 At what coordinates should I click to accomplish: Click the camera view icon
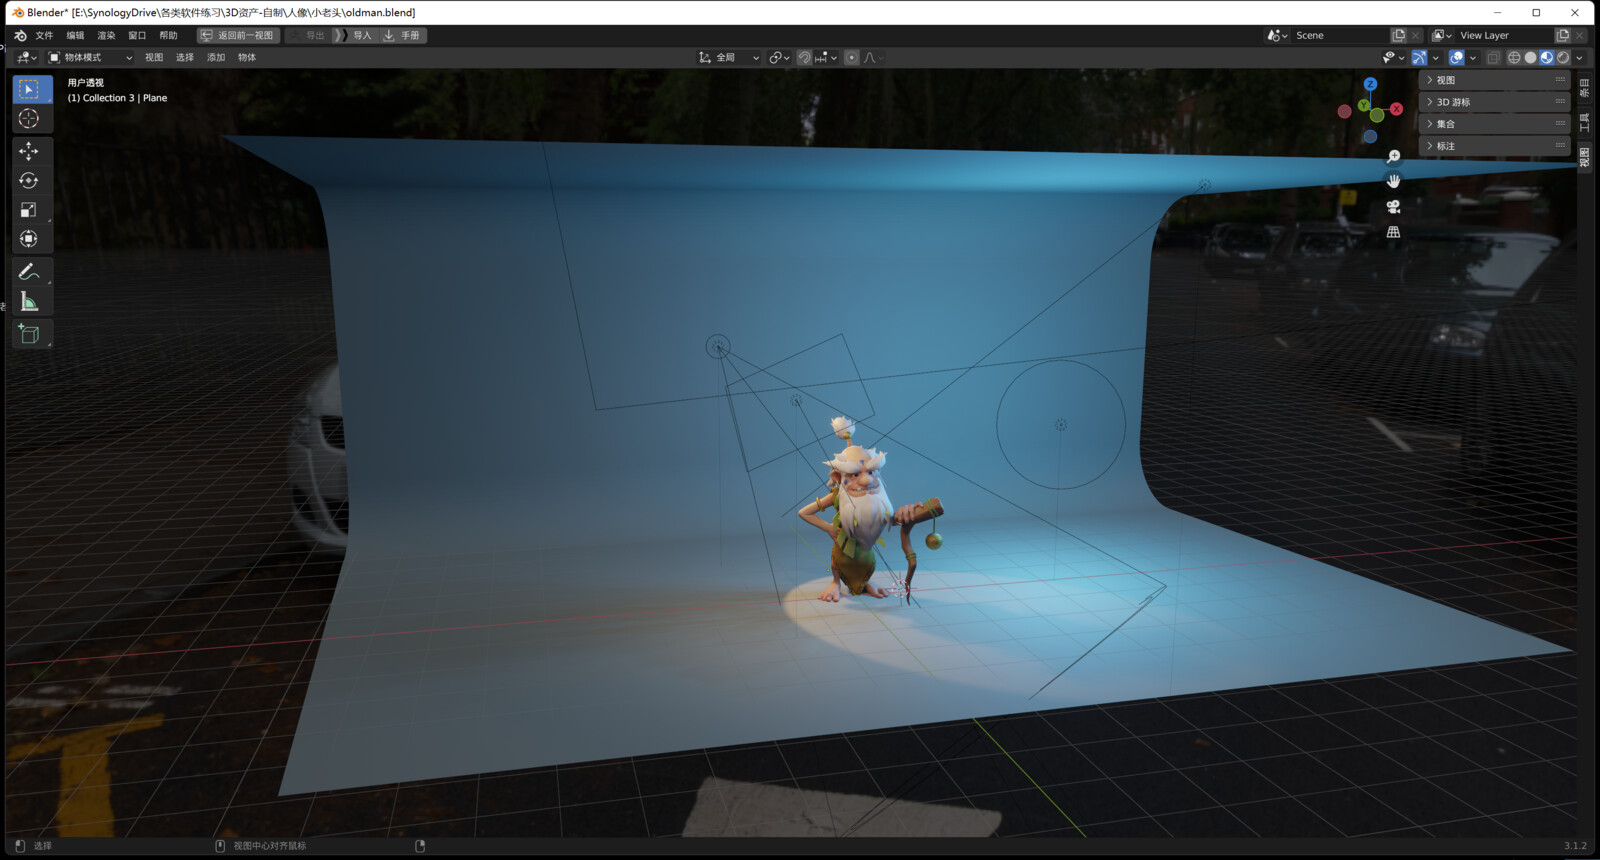tap(1393, 207)
